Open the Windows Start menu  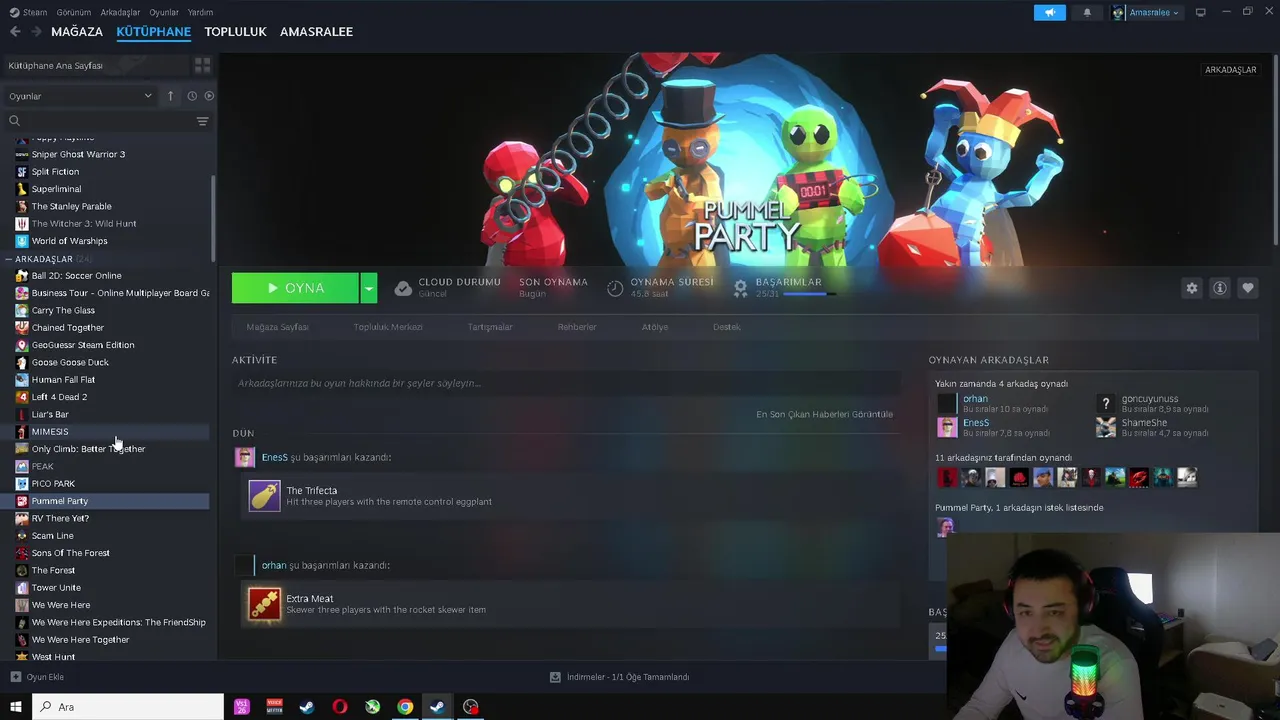(x=15, y=707)
